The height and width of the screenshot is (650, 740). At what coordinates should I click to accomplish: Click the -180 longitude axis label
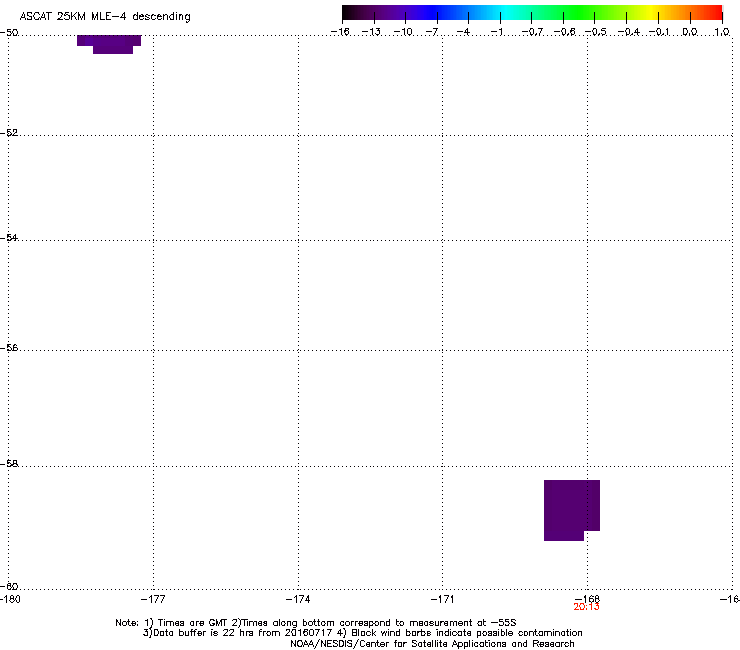tap(10, 599)
